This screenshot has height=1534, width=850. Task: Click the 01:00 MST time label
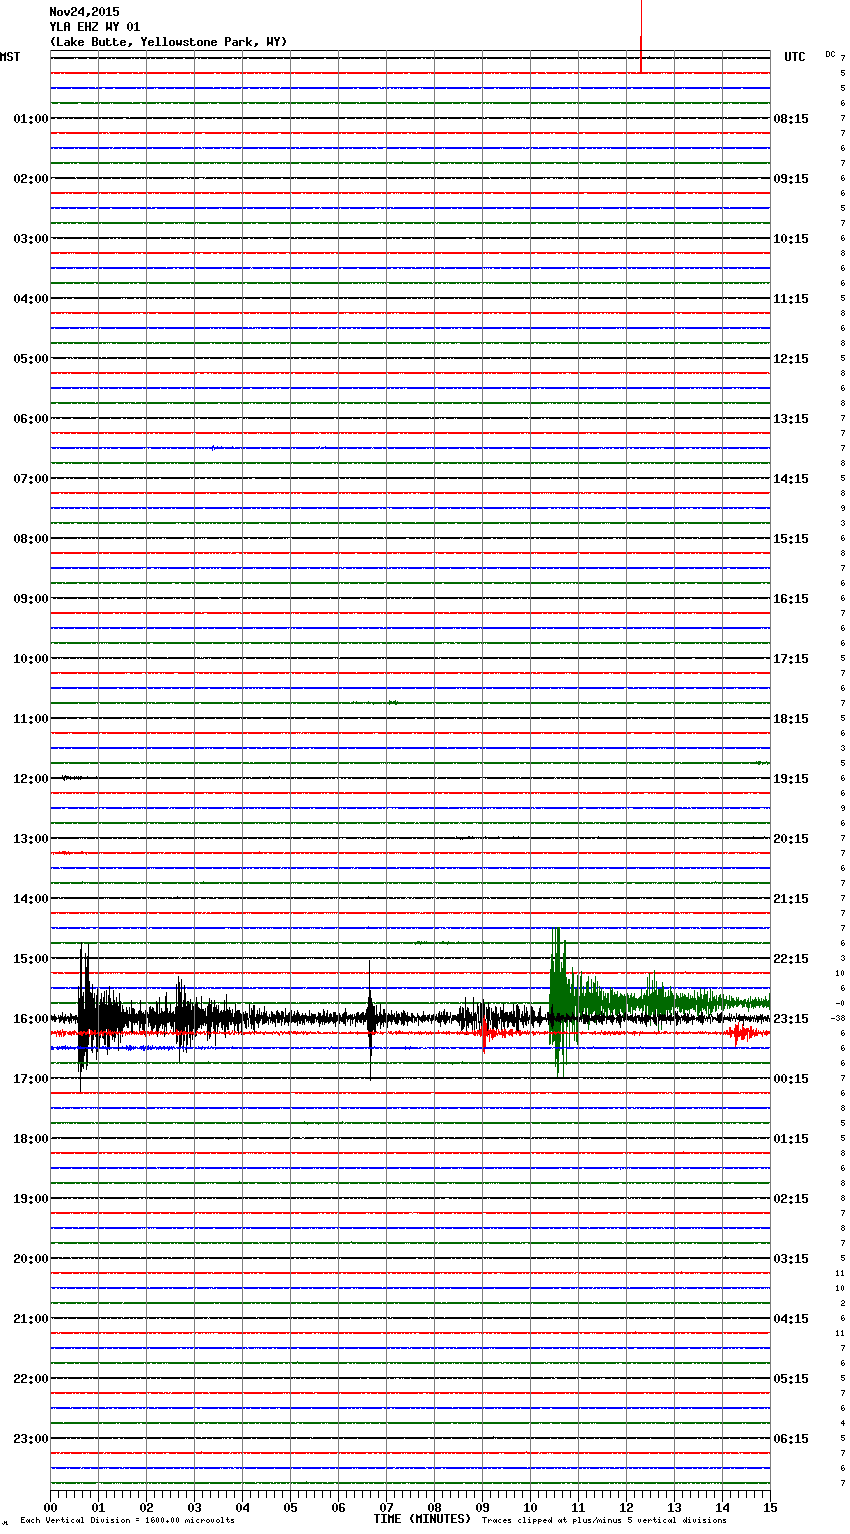30,119
